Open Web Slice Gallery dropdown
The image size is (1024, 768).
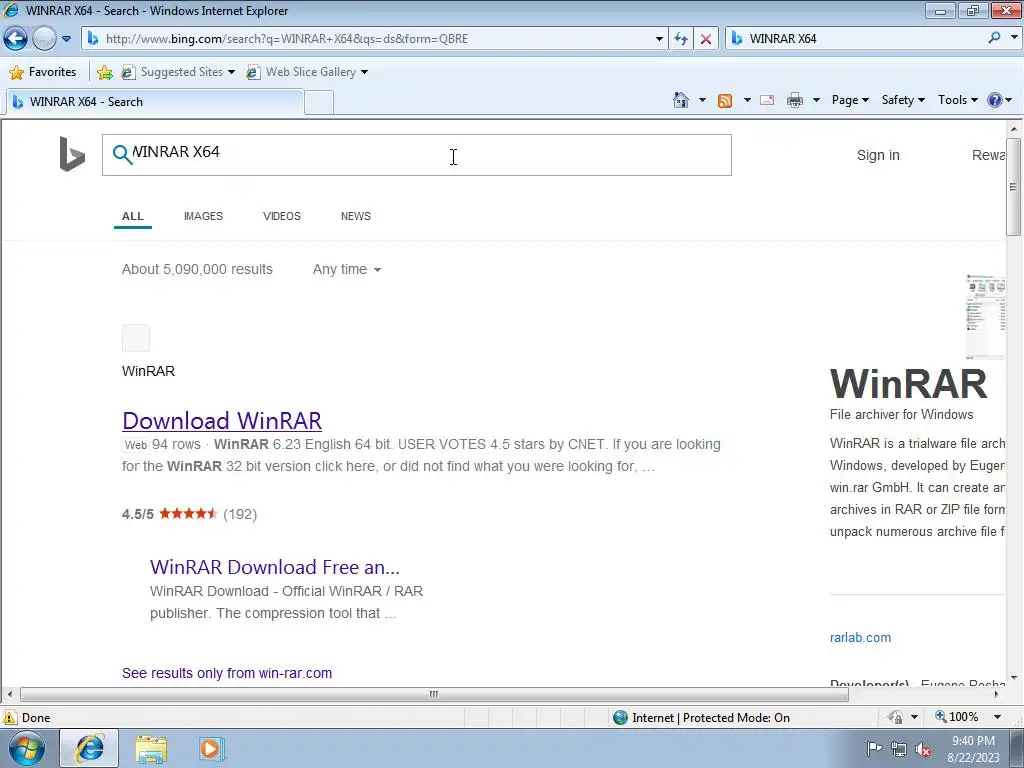point(307,72)
